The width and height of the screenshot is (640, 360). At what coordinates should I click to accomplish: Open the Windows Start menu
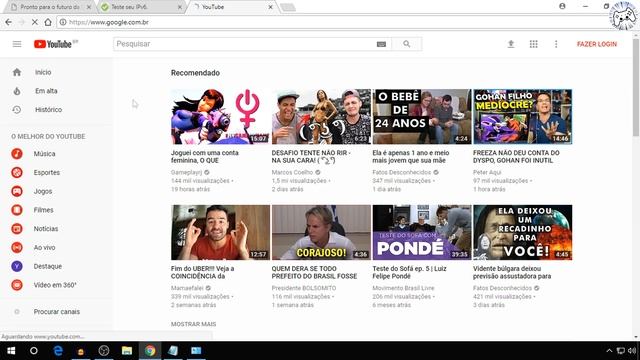pyautogui.click(x=11, y=351)
